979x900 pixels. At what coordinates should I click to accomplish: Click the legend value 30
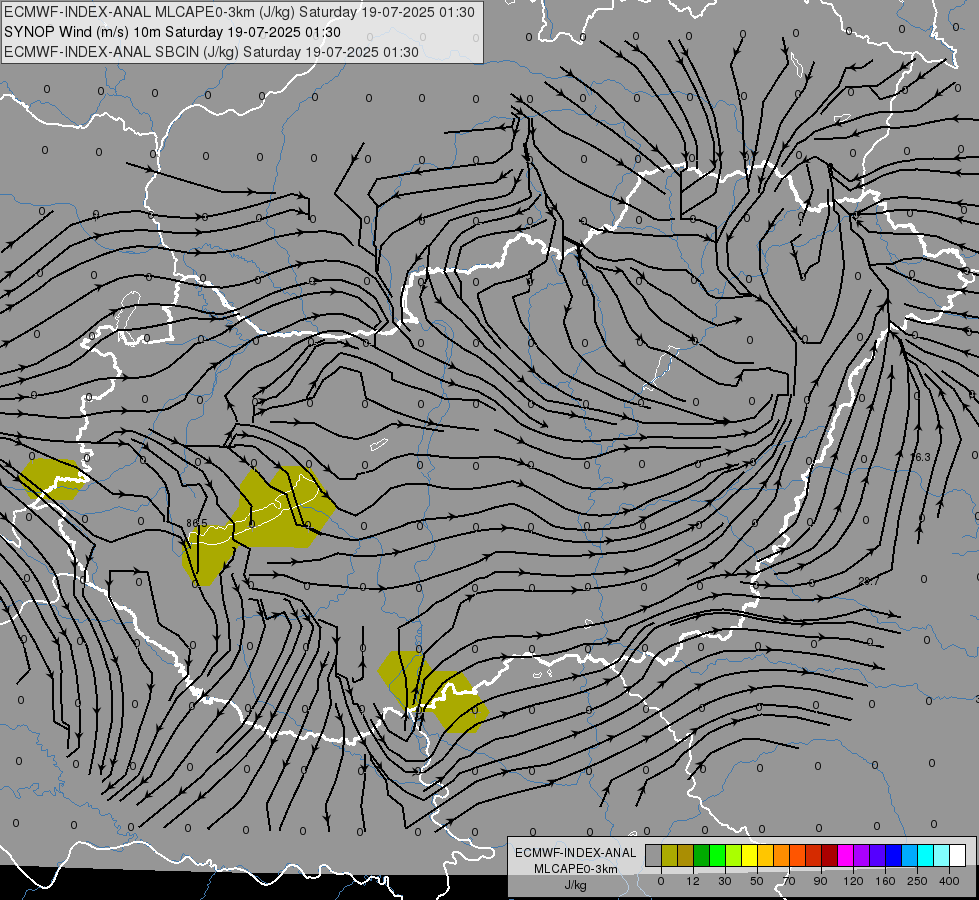pyautogui.click(x=725, y=881)
